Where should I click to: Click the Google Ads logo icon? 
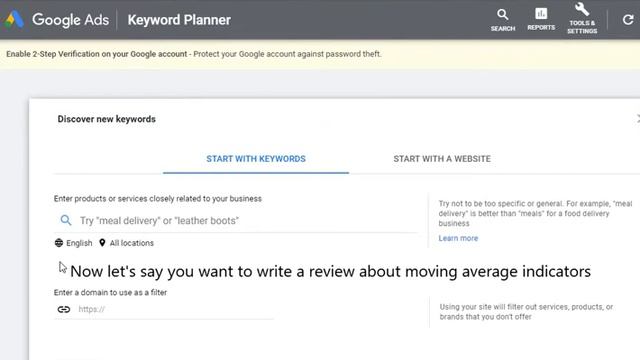point(13,19)
